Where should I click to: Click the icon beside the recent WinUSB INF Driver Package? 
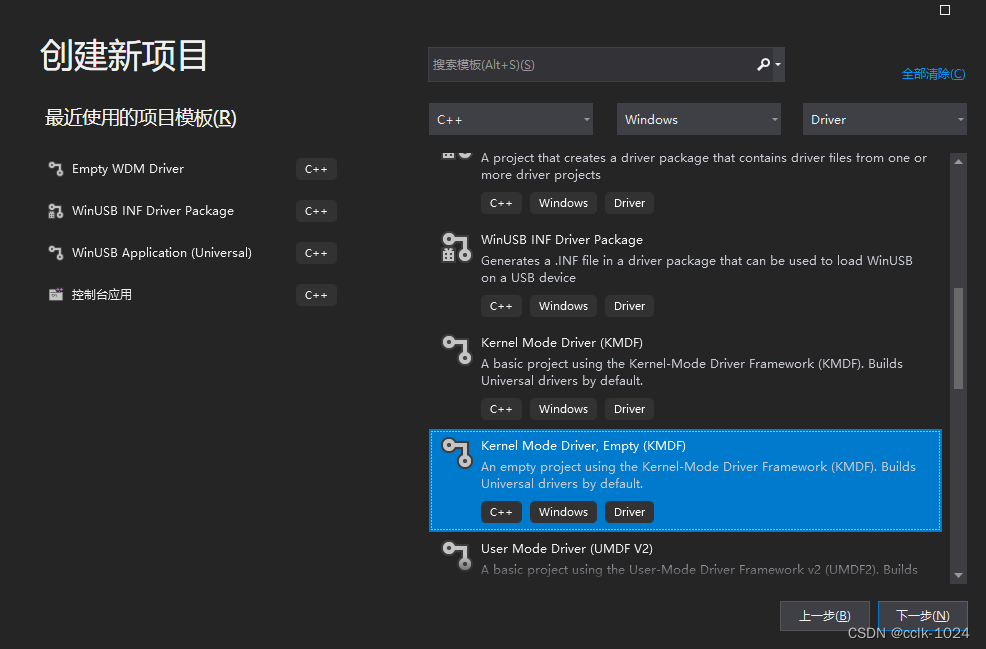tap(56, 211)
